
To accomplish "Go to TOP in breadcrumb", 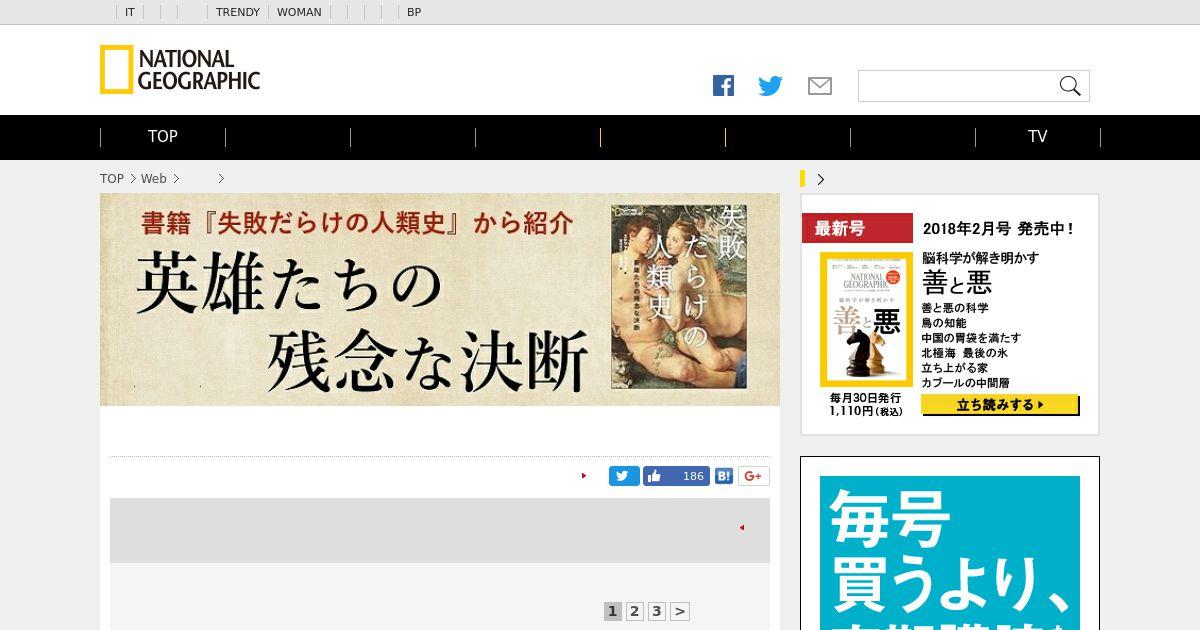I will [x=112, y=179].
